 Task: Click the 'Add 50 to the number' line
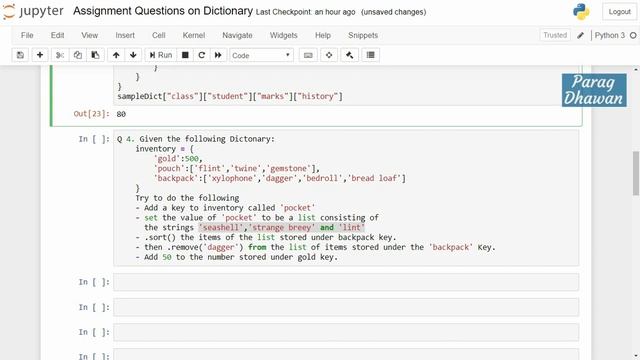237,257
